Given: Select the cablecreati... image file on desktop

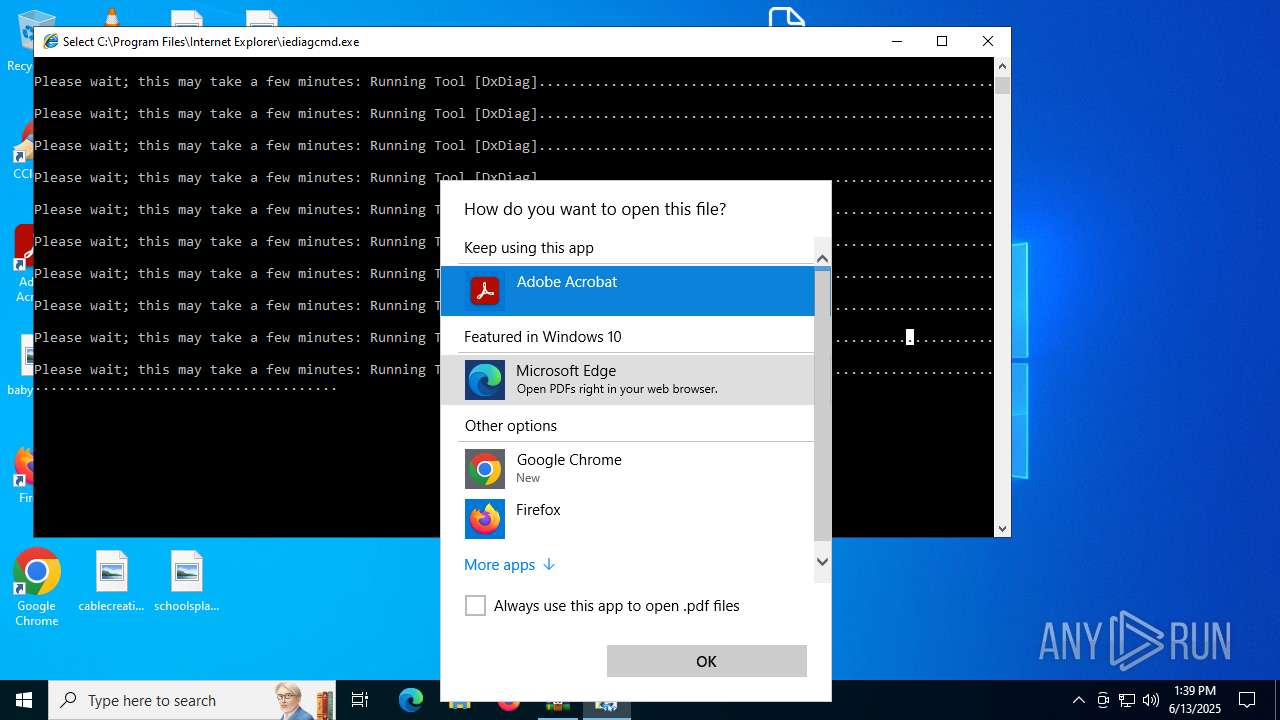Looking at the screenshot, I should tap(111, 581).
